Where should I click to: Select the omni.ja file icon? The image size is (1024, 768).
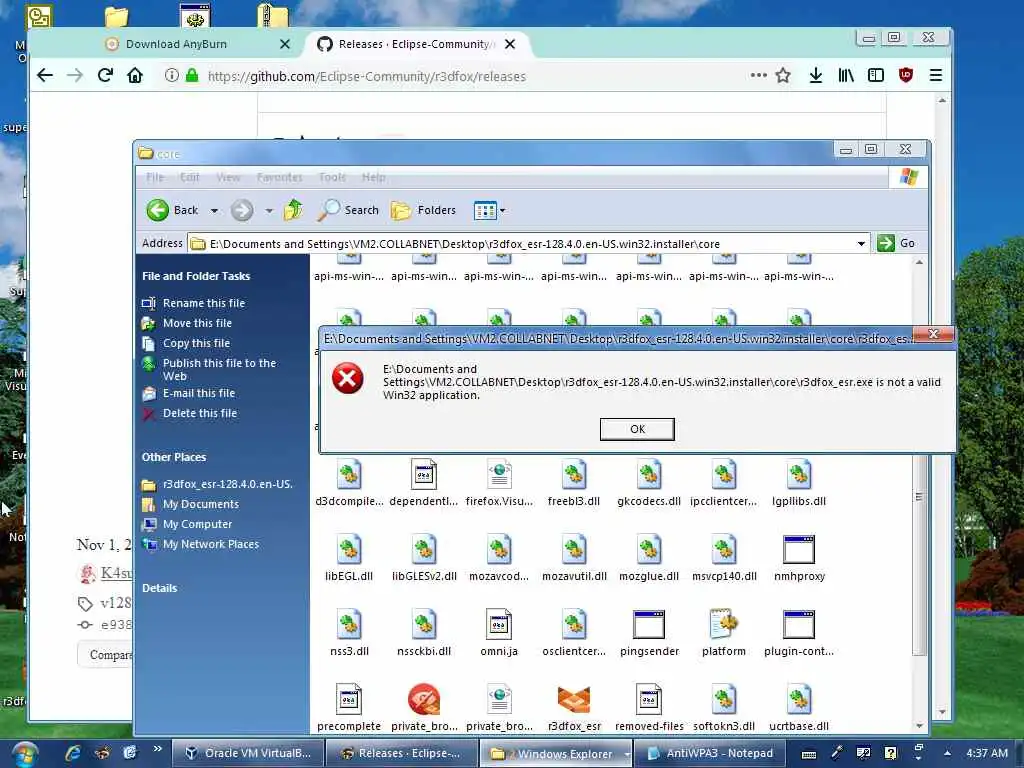pos(499,624)
